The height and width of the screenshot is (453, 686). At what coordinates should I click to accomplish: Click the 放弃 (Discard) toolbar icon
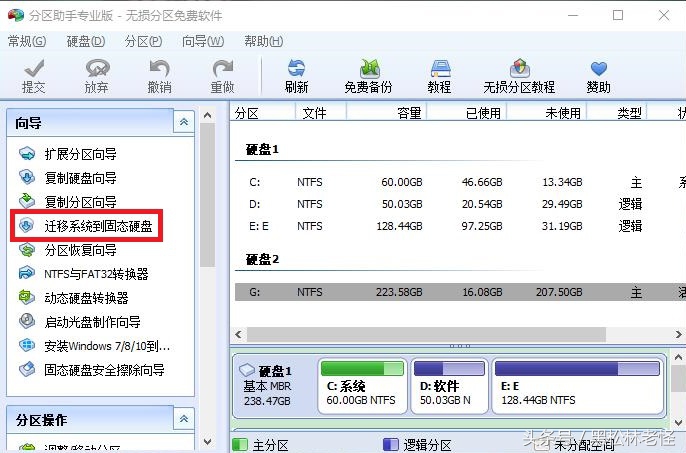coord(97,77)
